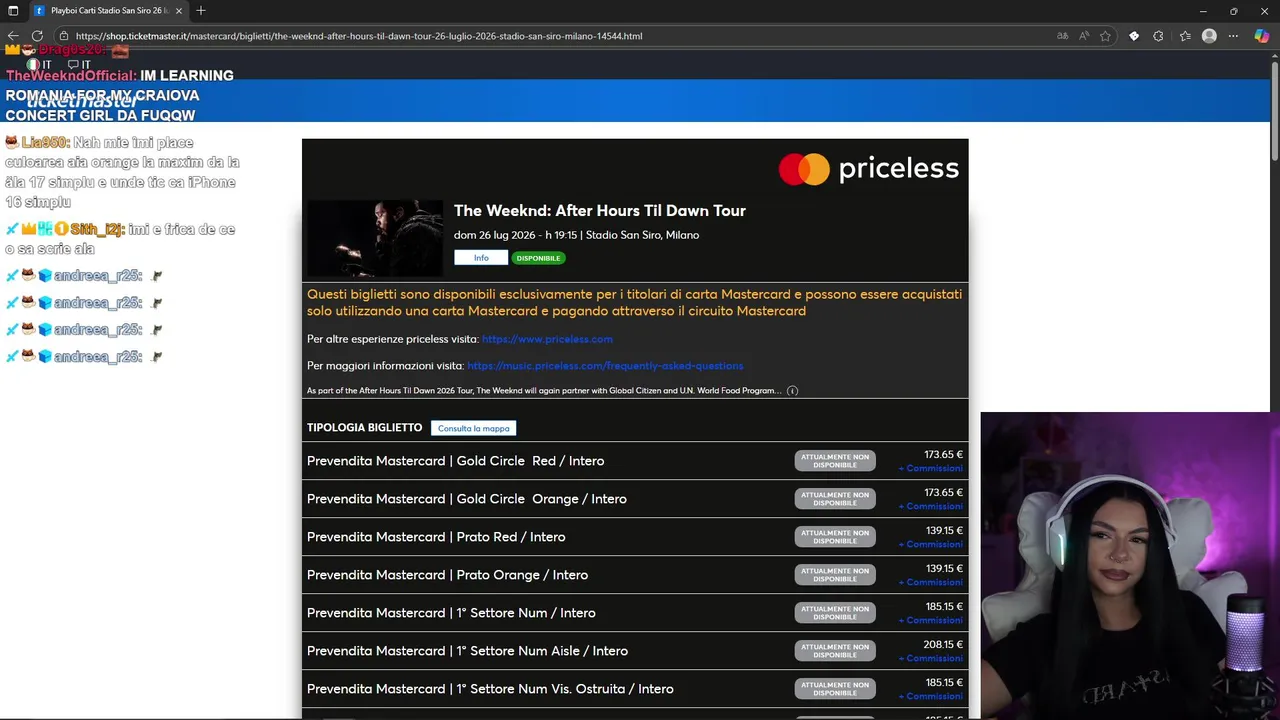Select the Playboi Carti Stadio San Siro tab
This screenshot has height=720, width=1280.
107,11
